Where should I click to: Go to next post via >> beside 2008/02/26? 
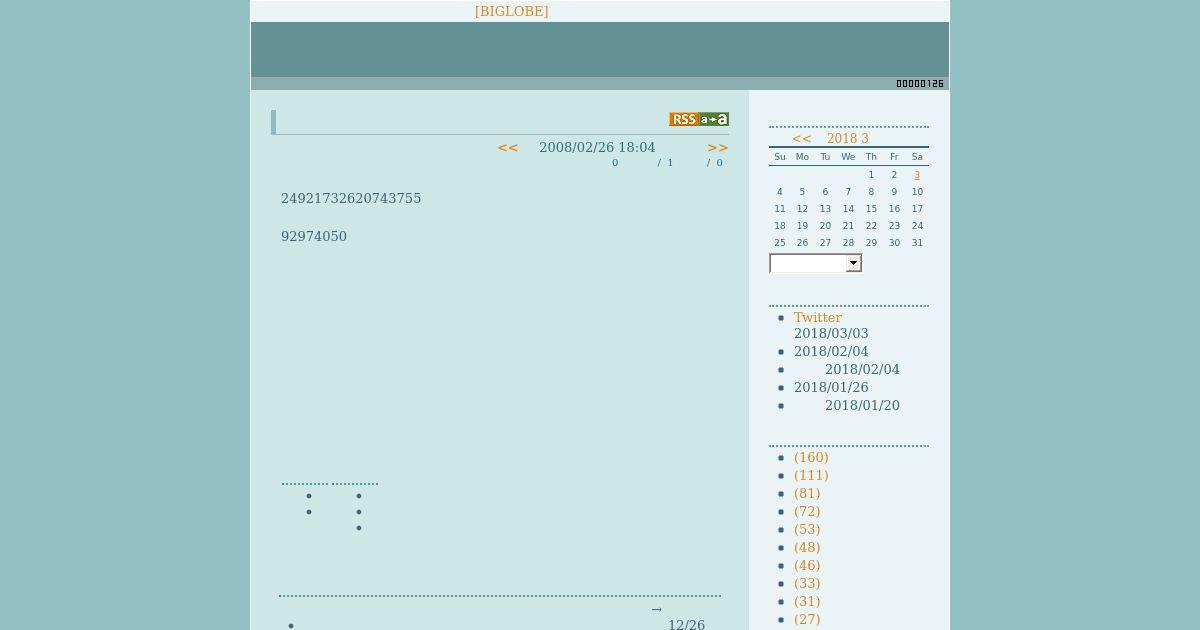(x=718, y=147)
